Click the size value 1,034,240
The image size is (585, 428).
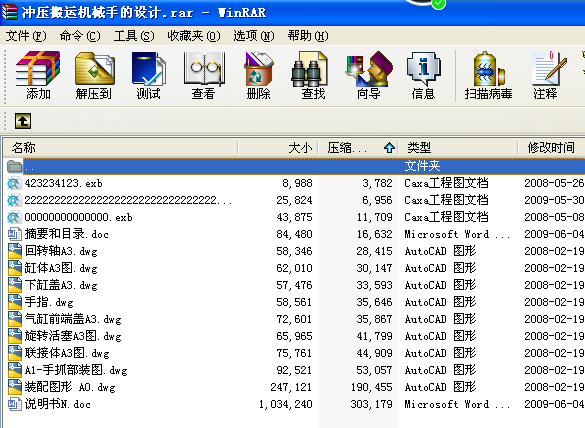coord(285,404)
